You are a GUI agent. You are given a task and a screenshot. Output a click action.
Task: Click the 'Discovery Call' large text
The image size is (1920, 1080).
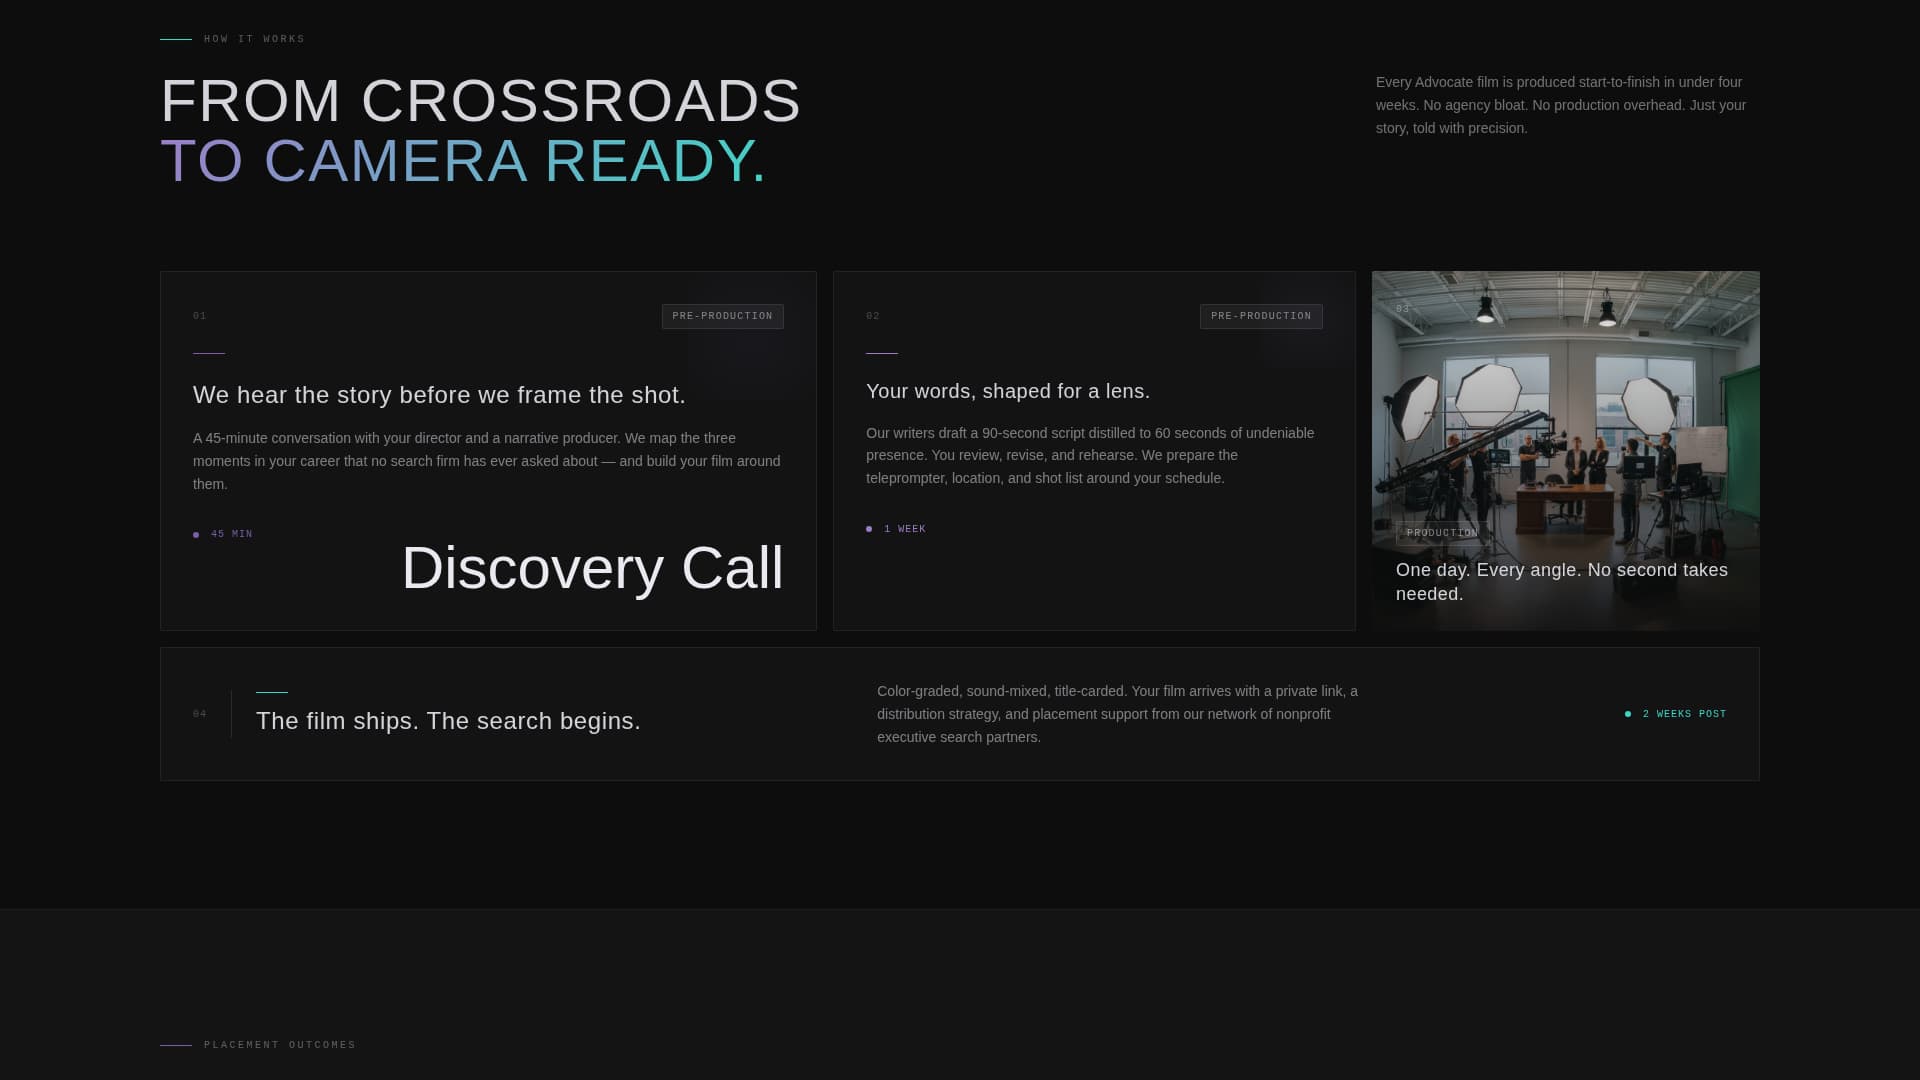click(x=592, y=568)
